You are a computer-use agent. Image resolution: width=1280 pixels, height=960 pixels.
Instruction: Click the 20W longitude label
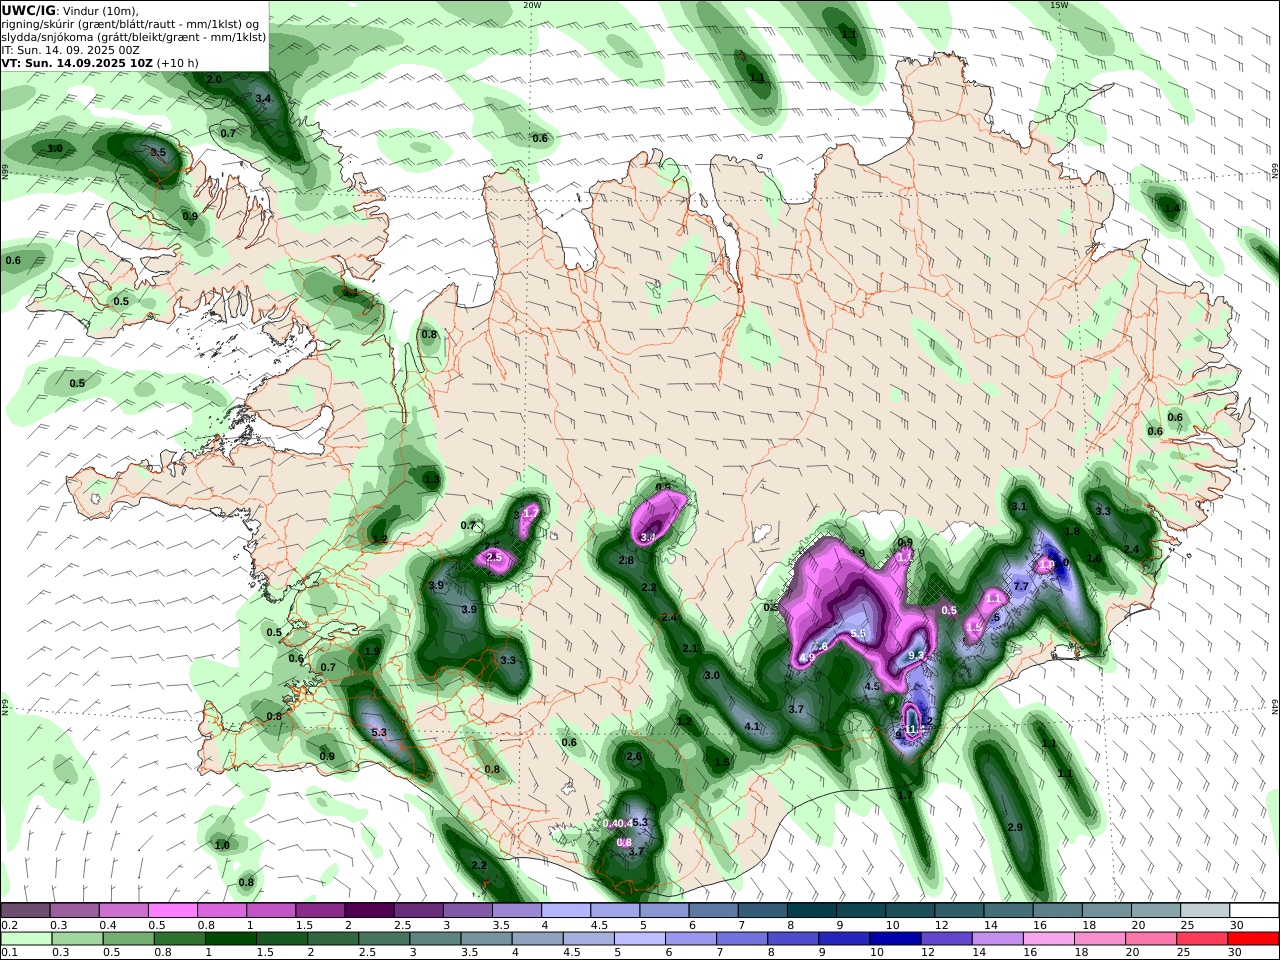click(532, 5)
